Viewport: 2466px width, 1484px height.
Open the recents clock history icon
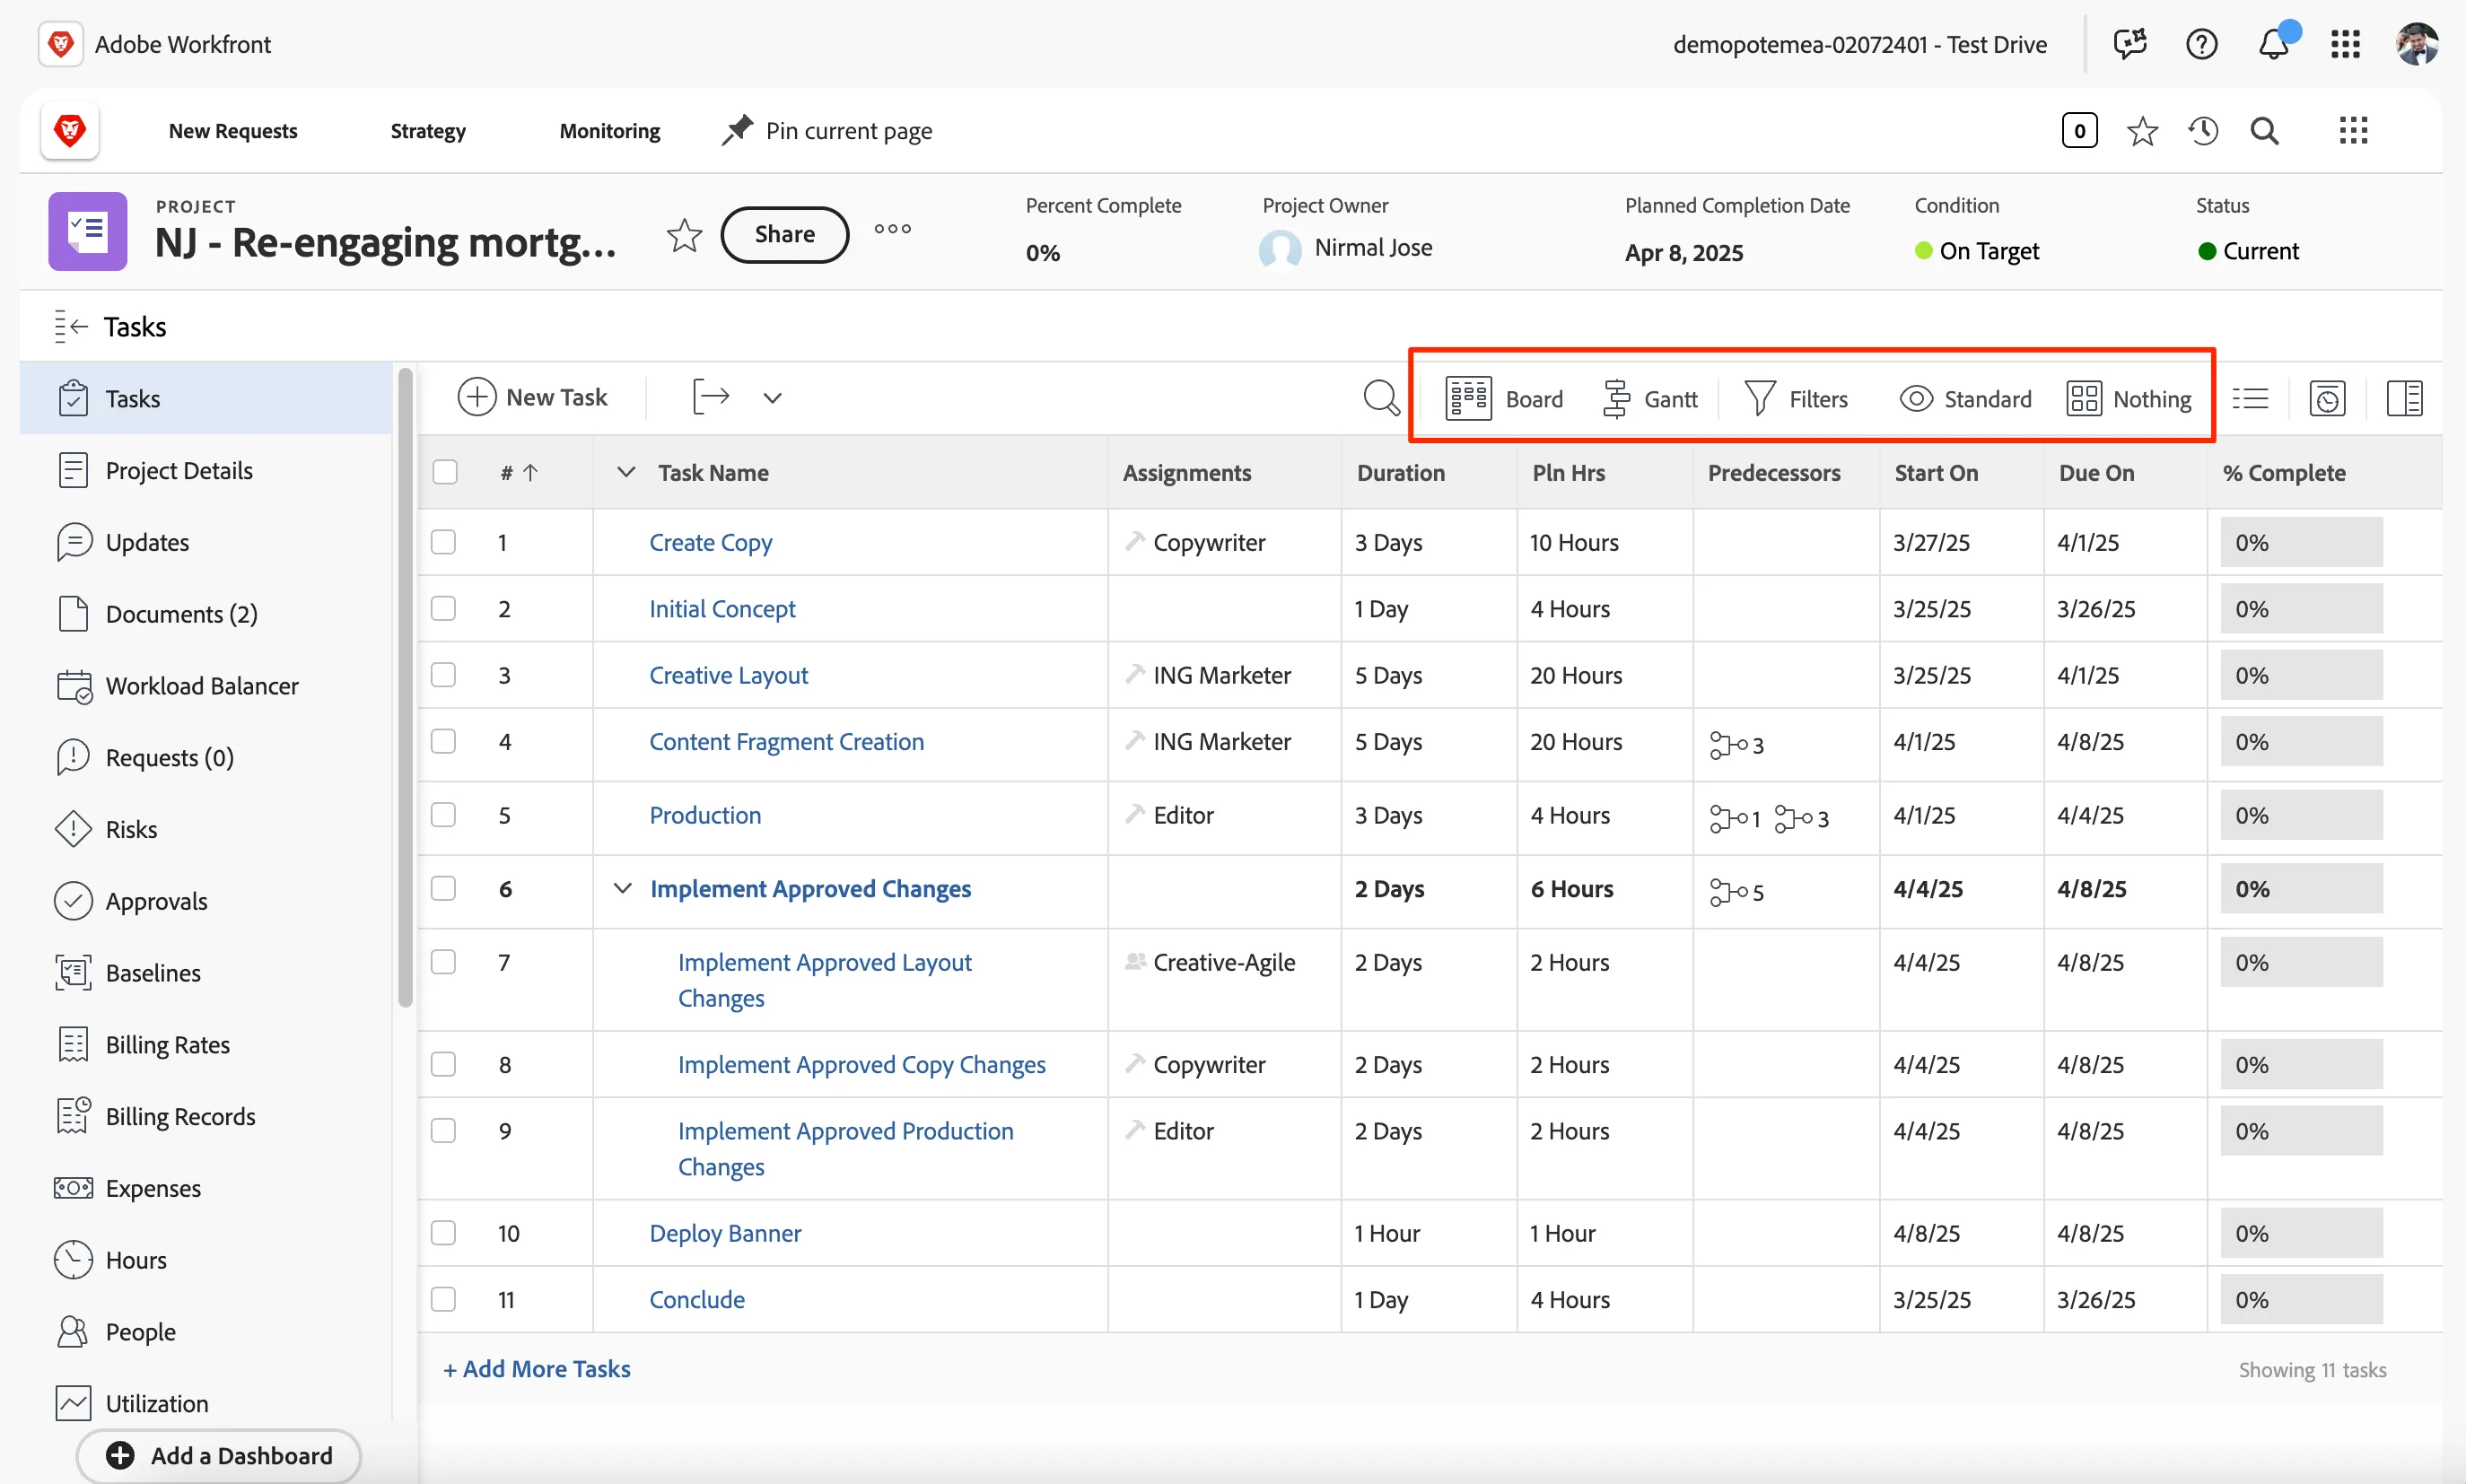(2203, 131)
